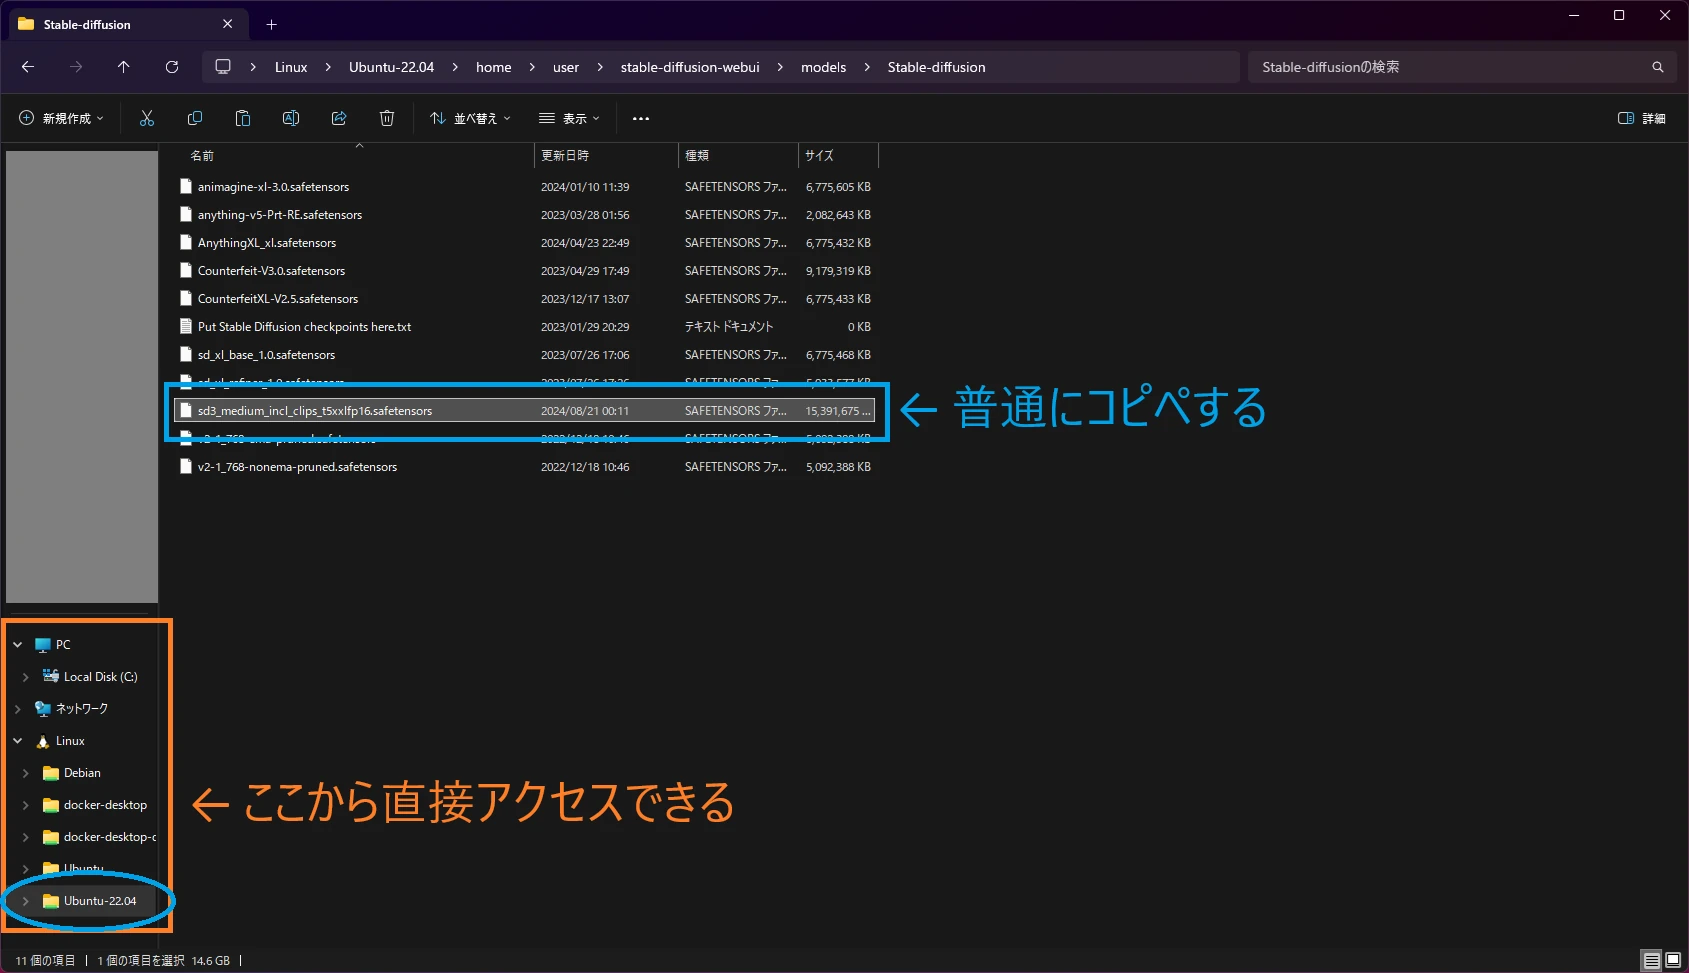This screenshot has width=1689, height=973.
Task: Expand the ネットワーク tree node
Action: tap(18, 709)
